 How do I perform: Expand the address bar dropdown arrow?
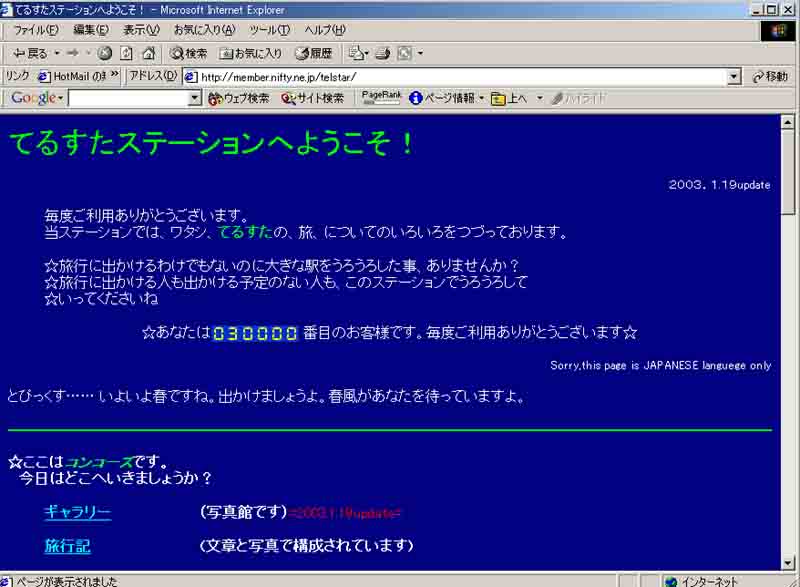734,76
